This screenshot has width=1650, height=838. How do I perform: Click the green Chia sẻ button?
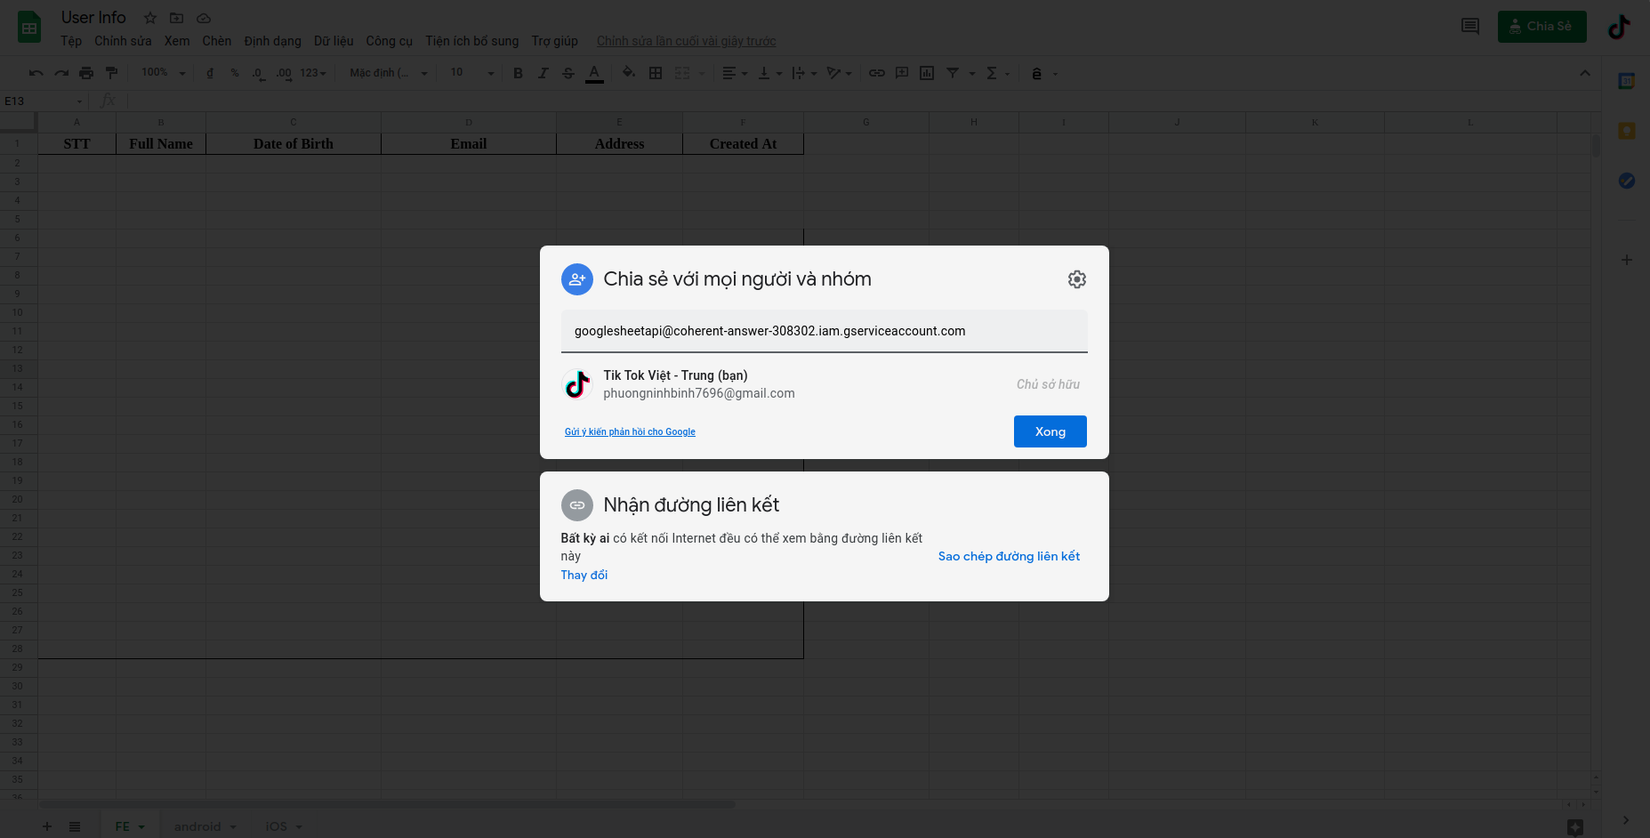coord(1542,27)
